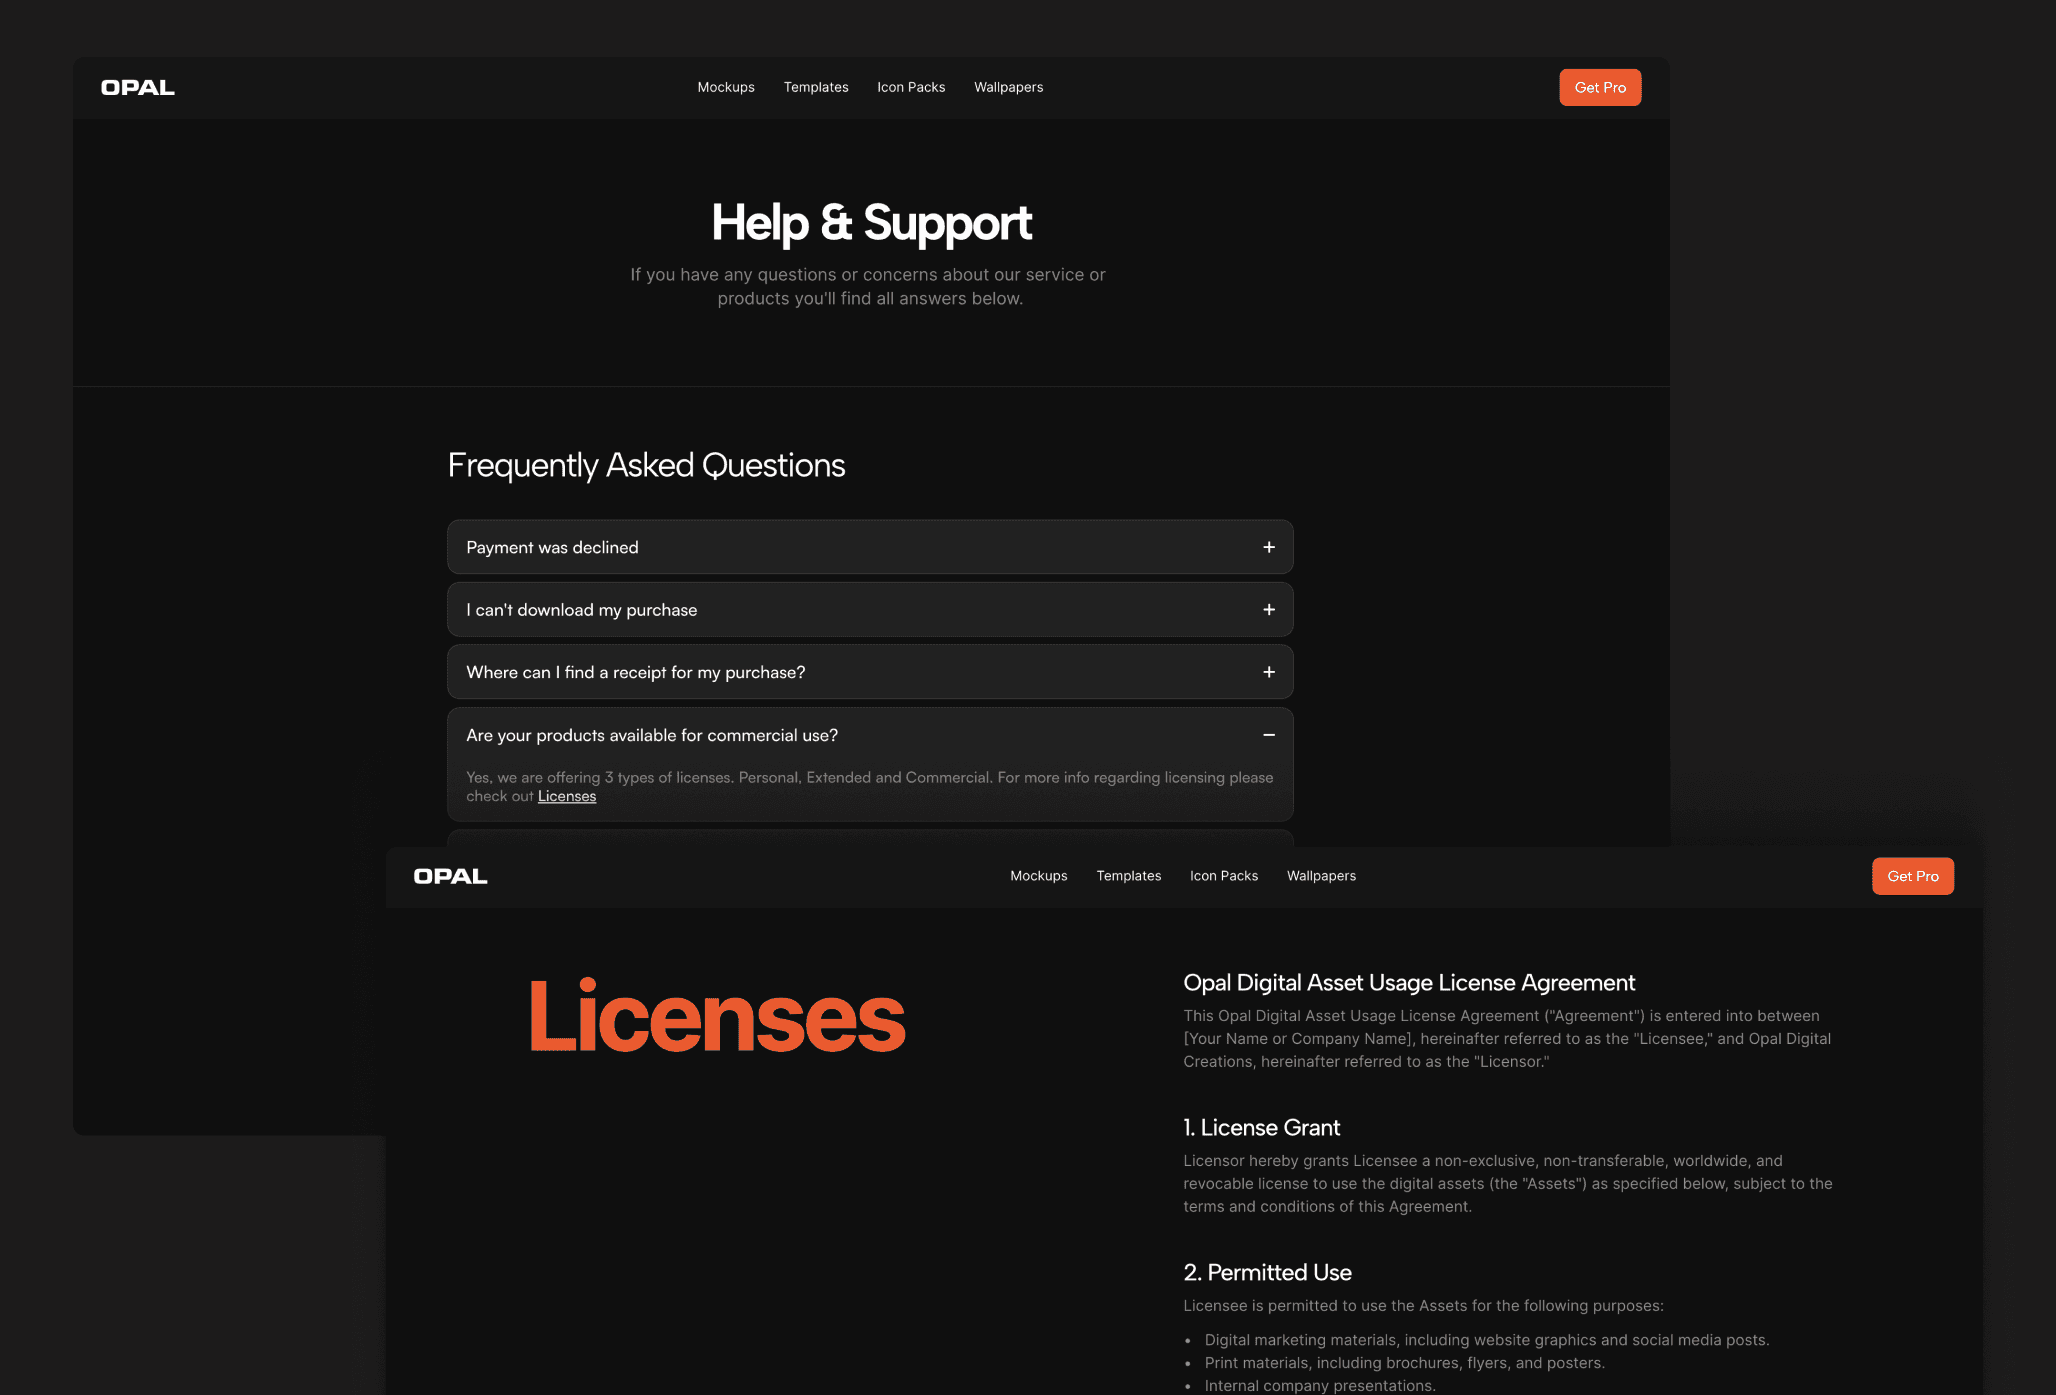Select Icon Packs in top header
Viewport: 2056px width, 1395px height.
pos(911,88)
